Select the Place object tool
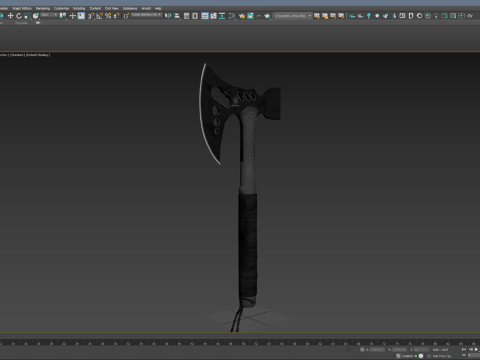 pyautogui.click(x=36, y=16)
